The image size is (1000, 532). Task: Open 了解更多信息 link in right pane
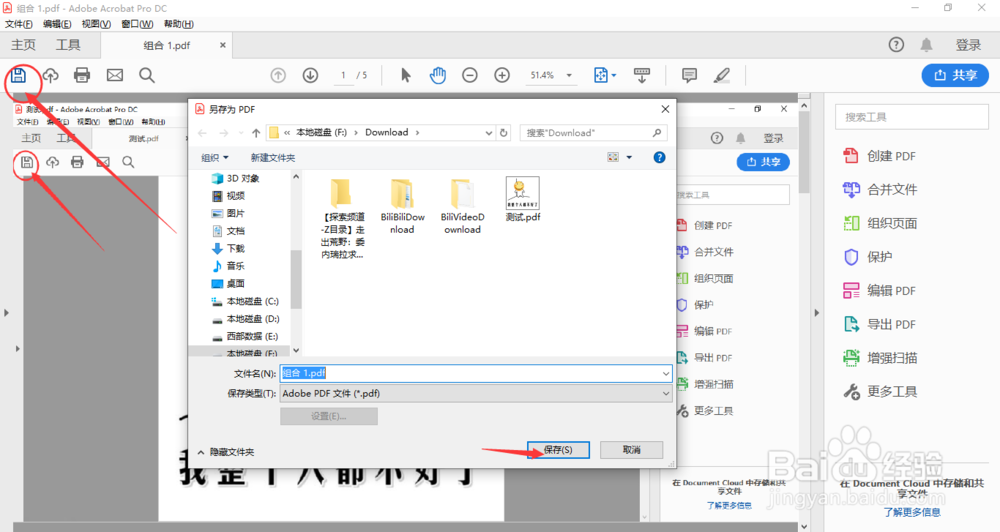tap(911, 512)
